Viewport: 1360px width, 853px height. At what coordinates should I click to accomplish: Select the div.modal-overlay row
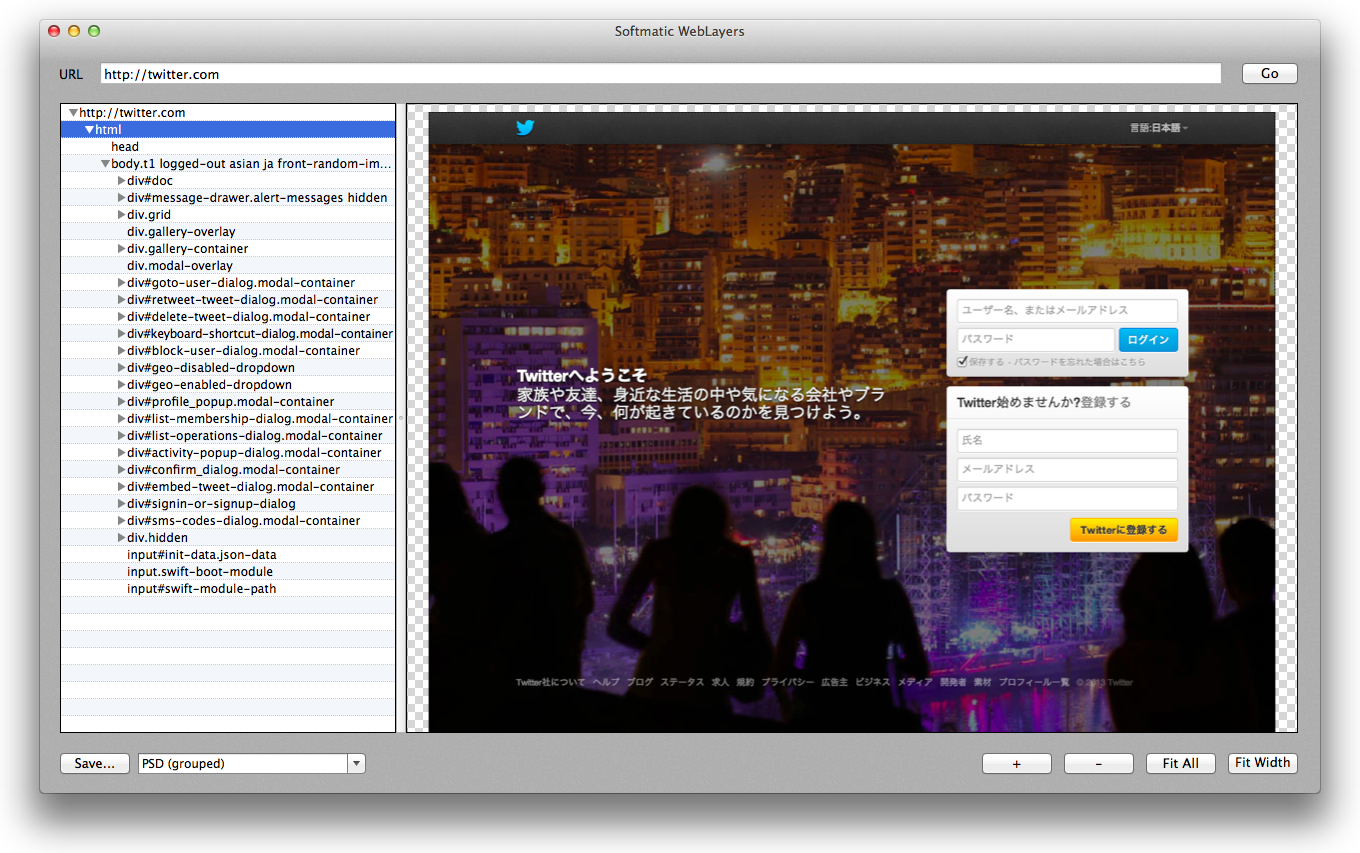coord(228,266)
